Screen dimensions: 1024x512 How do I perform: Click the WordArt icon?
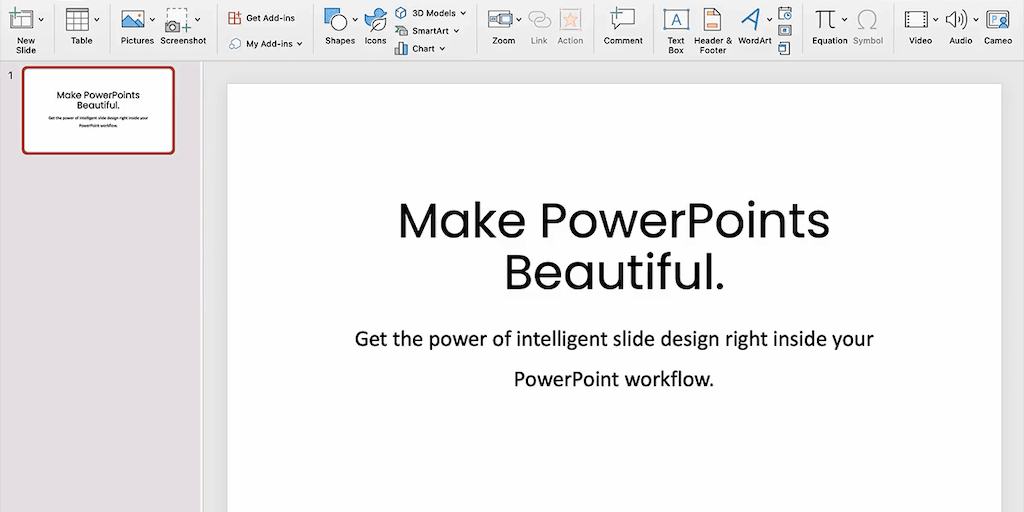[751, 20]
